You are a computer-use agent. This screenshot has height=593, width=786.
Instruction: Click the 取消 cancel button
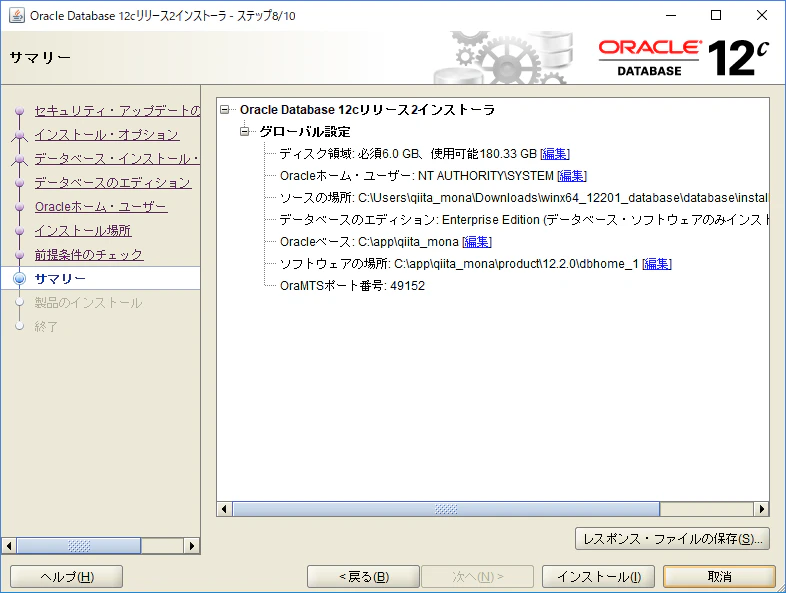719,577
